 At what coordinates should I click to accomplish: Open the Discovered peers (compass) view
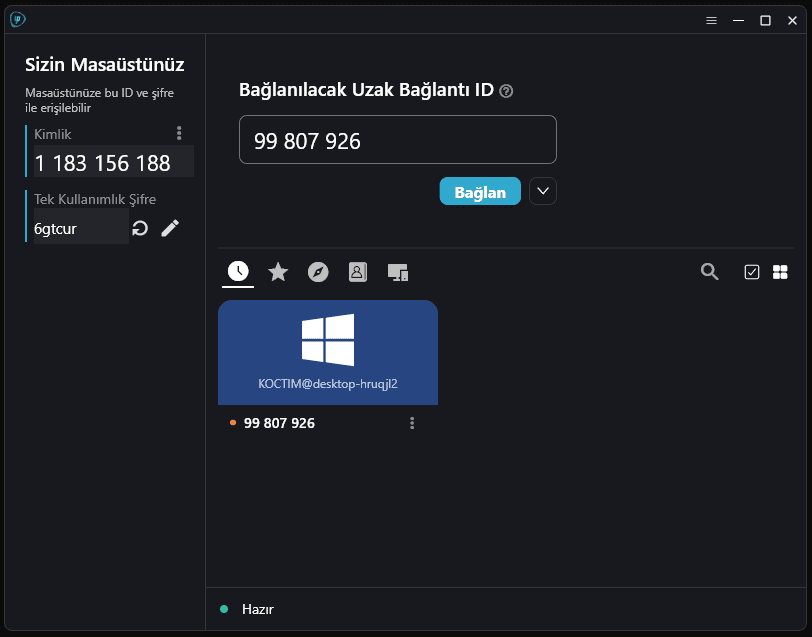click(x=318, y=271)
